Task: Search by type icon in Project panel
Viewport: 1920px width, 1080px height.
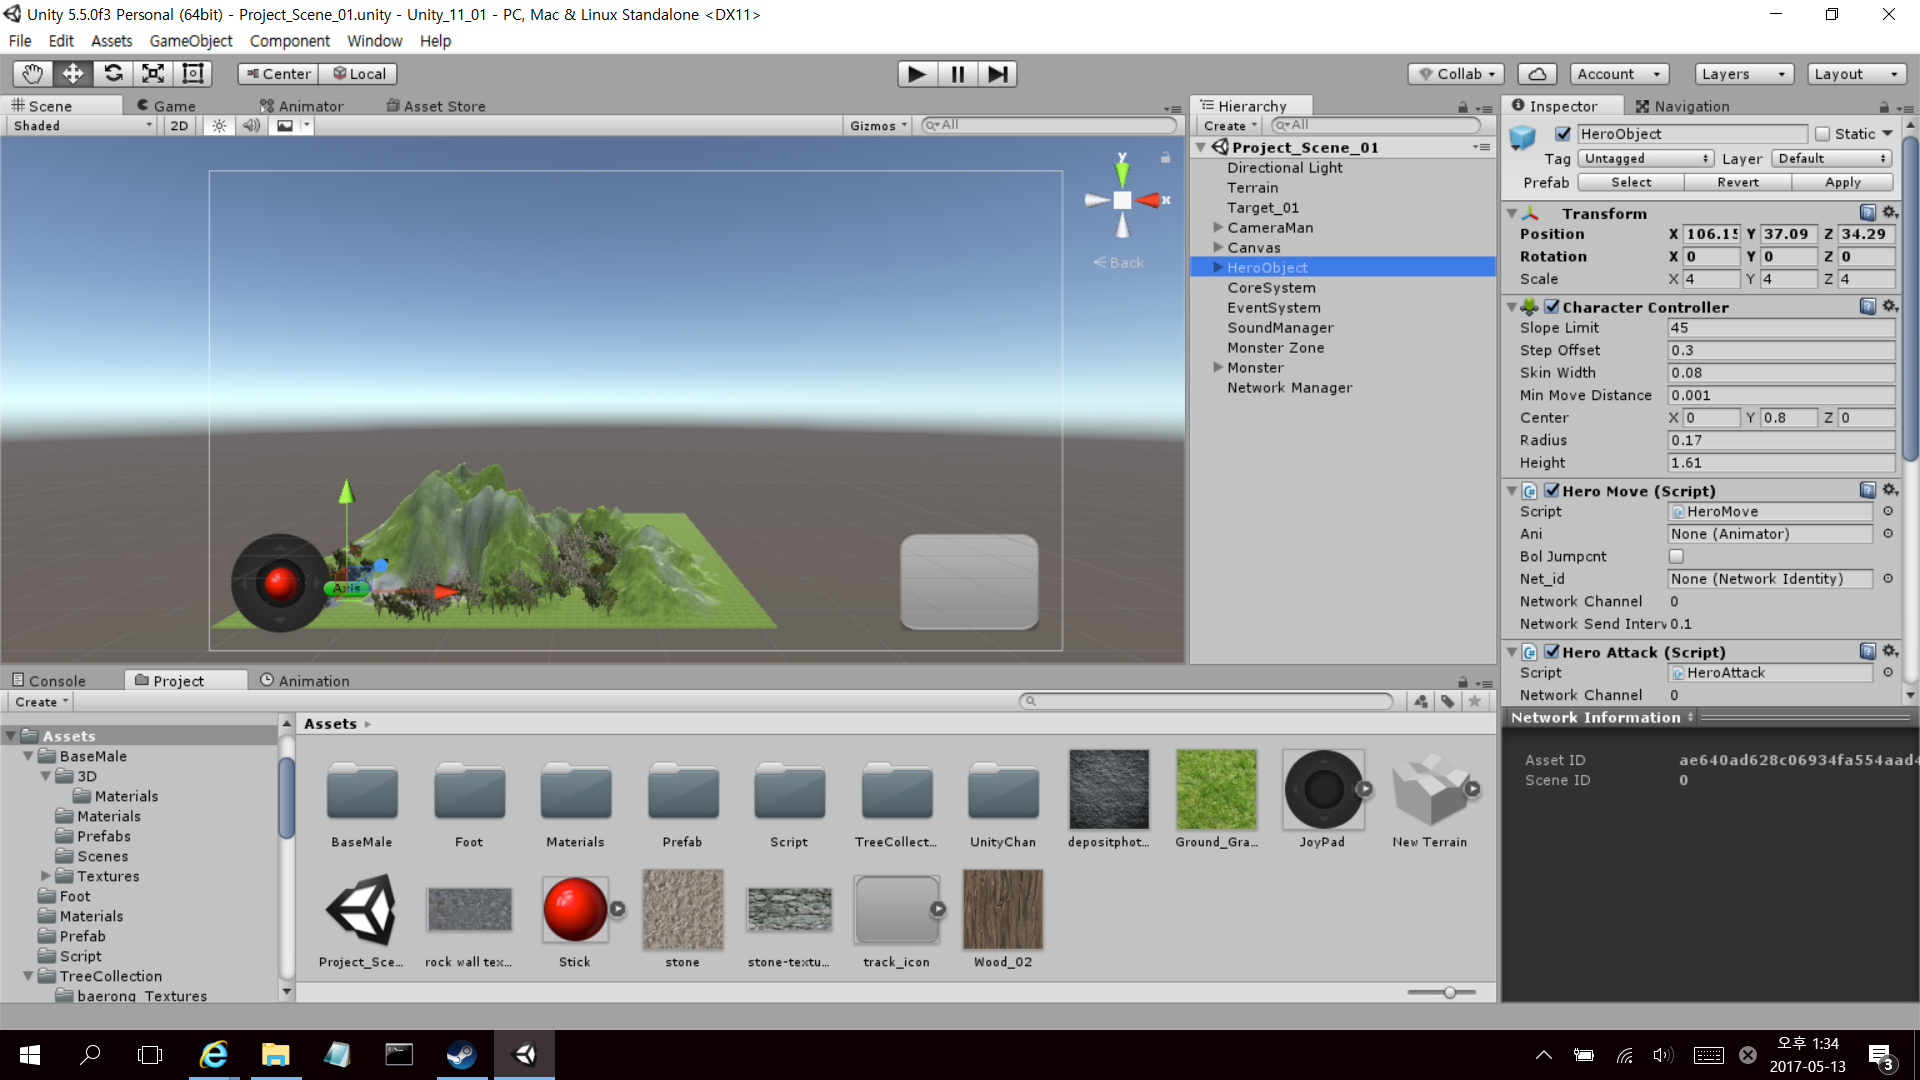Action: coord(1420,701)
